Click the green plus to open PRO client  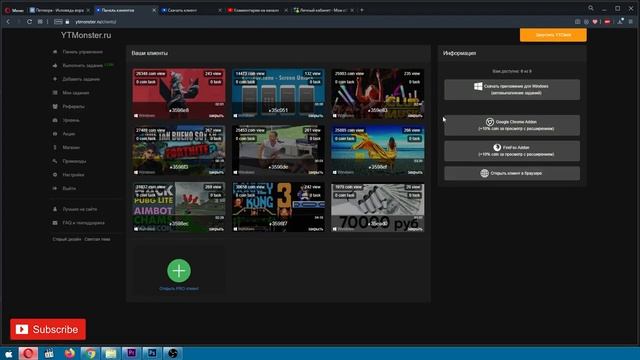179,270
